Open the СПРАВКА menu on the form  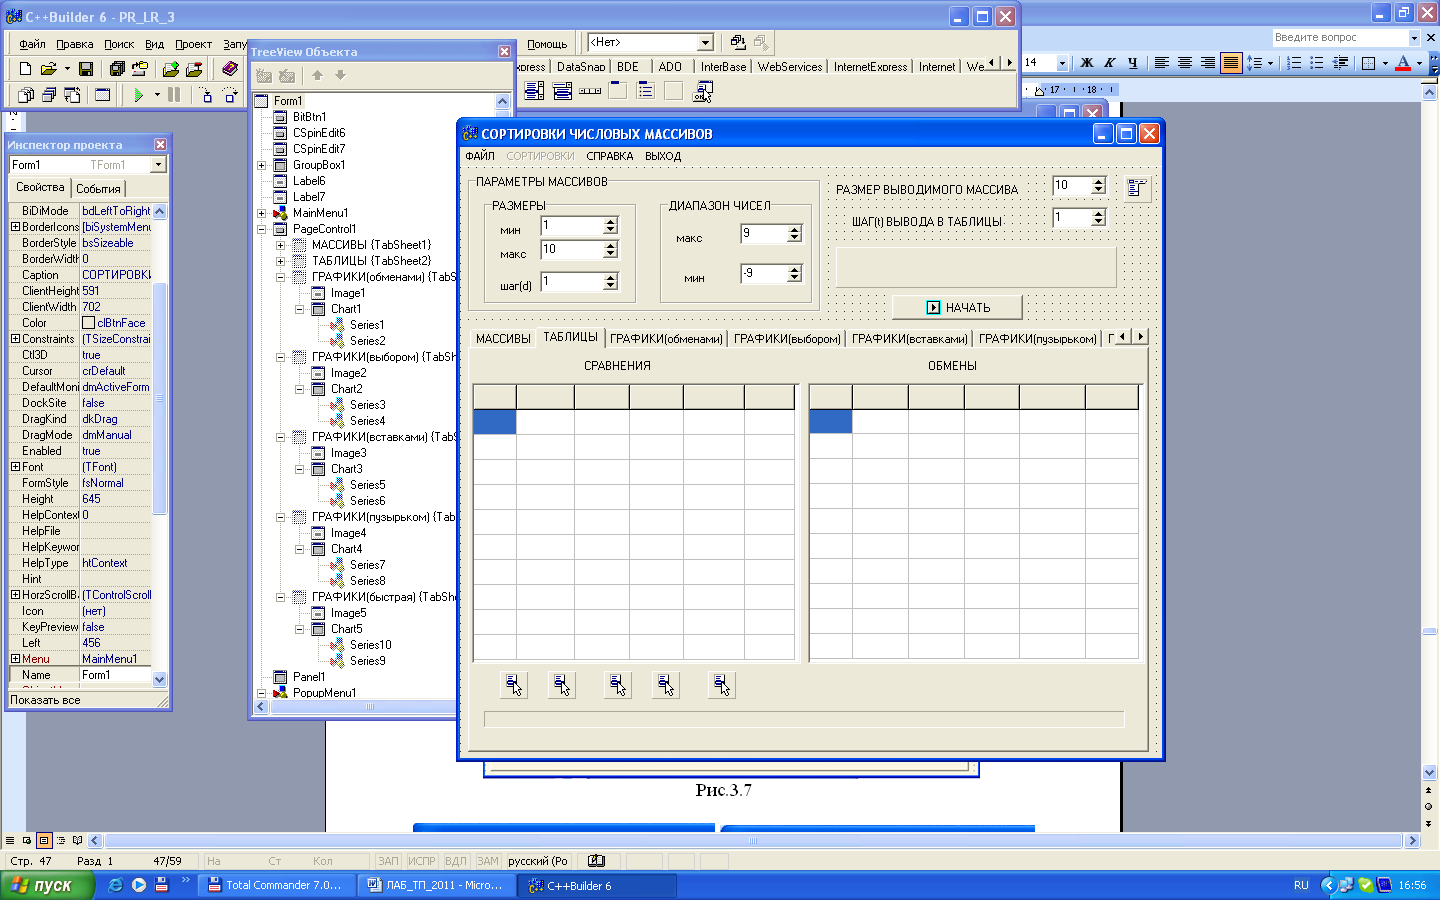(610, 156)
